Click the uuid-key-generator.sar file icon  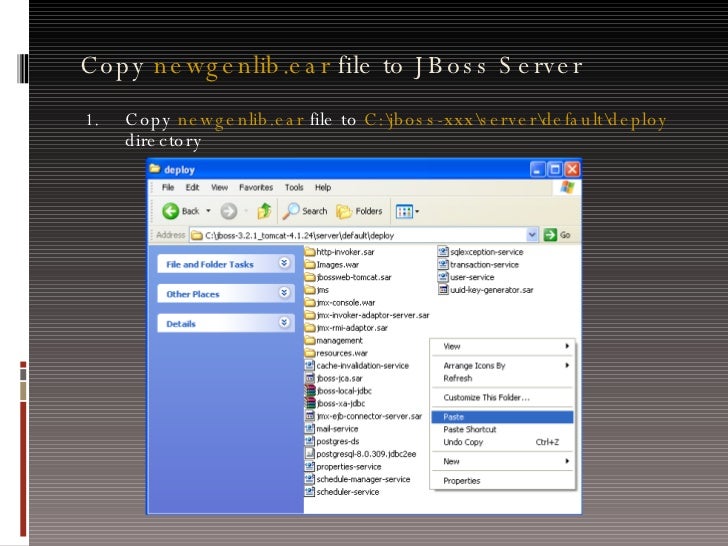[x=443, y=290]
